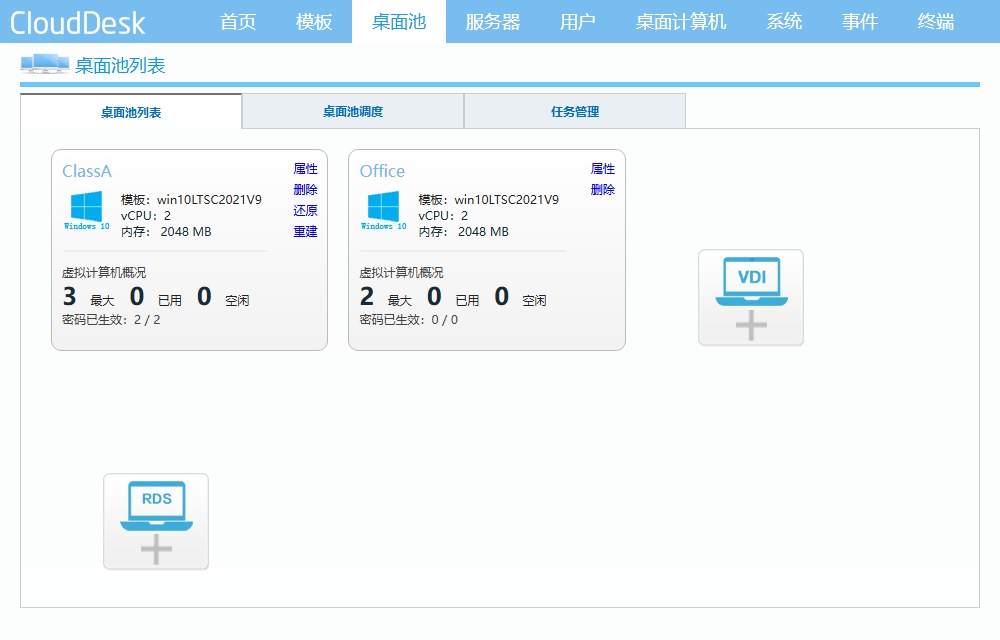1000x640 pixels.
Task: Click ClassA template name win10LTSC2021V9
Action: pyautogui.click(x=209, y=200)
